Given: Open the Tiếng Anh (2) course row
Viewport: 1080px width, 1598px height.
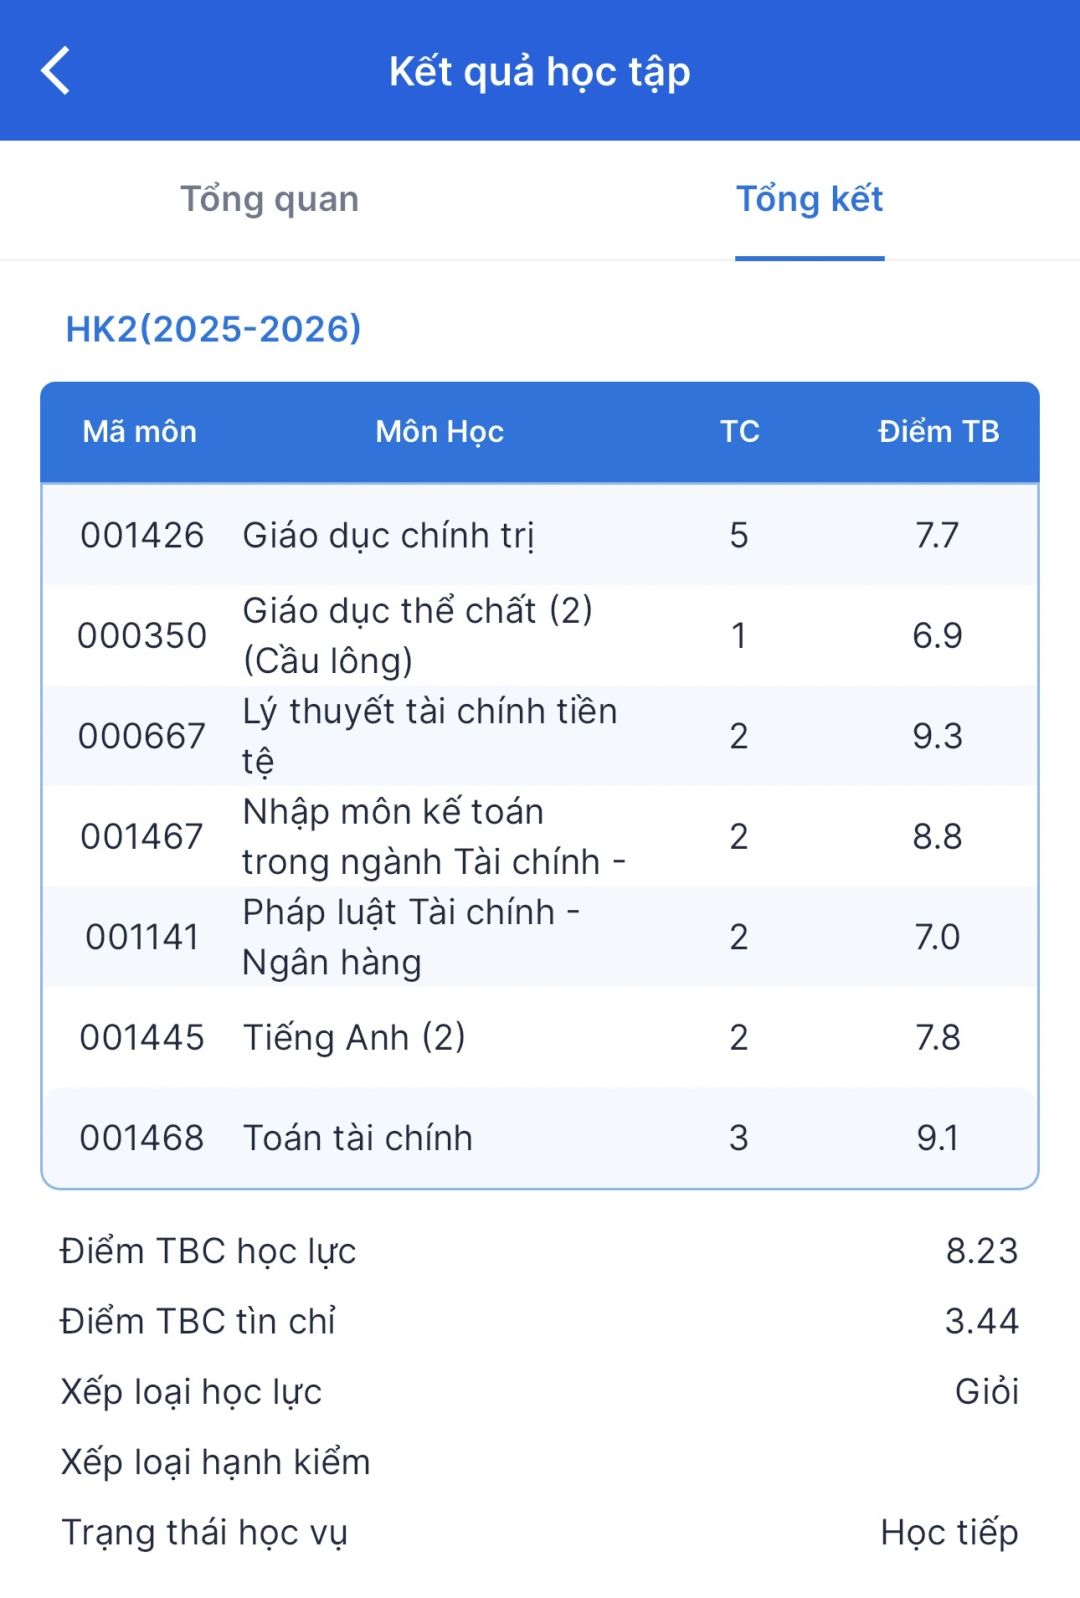Looking at the screenshot, I should point(540,1037).
